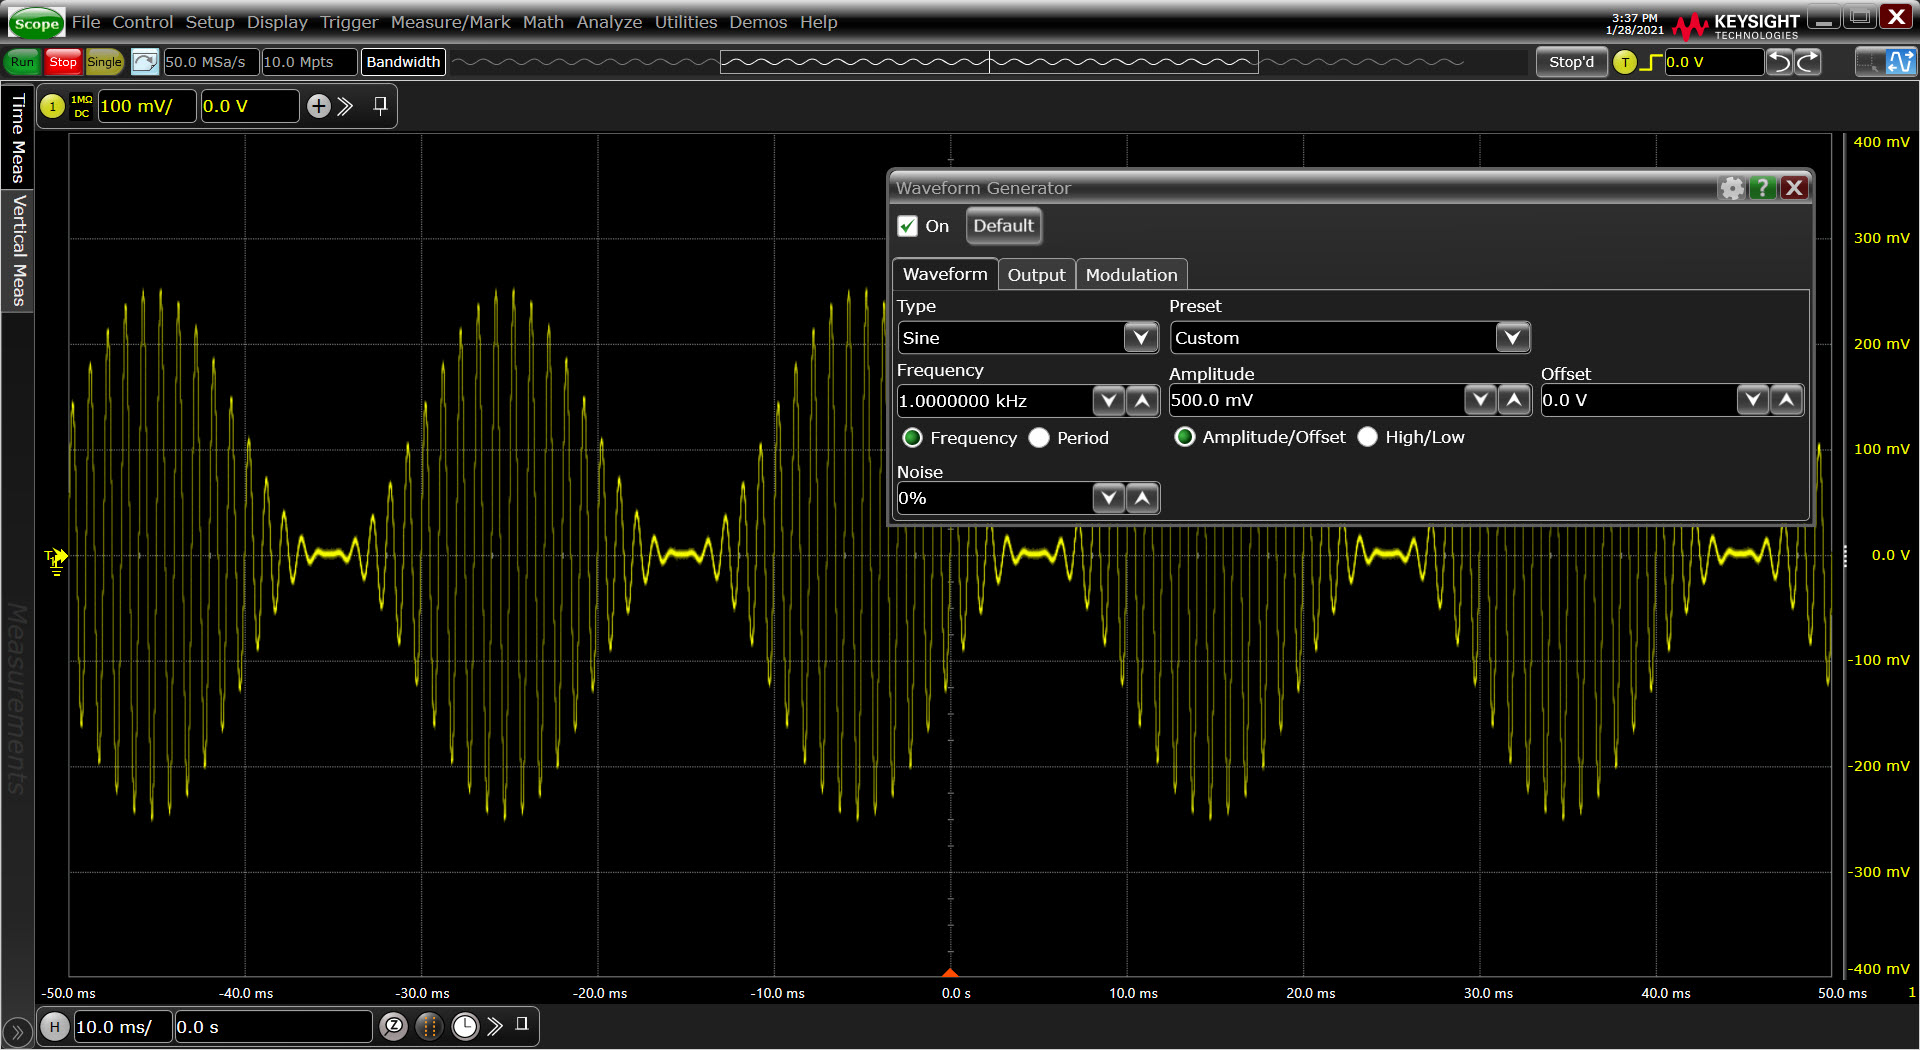
Task: Click the auto scale icon next to Single
Action: 145,62
